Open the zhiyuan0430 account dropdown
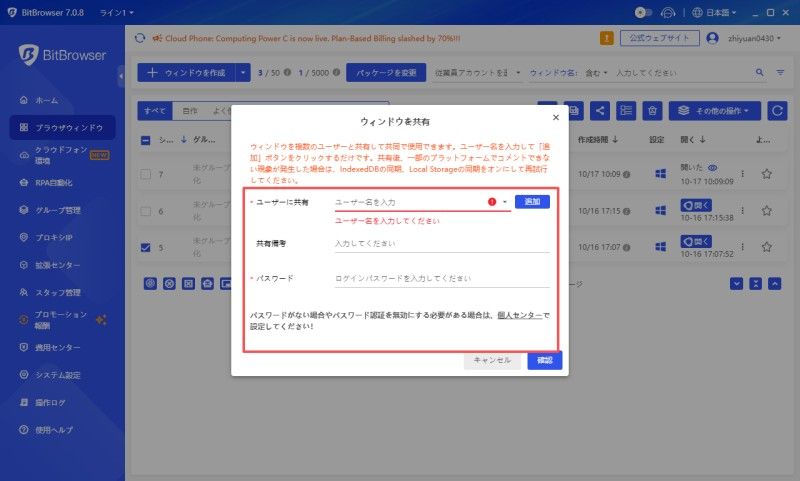Image resolution: width=800 pixels, height=481 pixels. [x=754, y=38]
